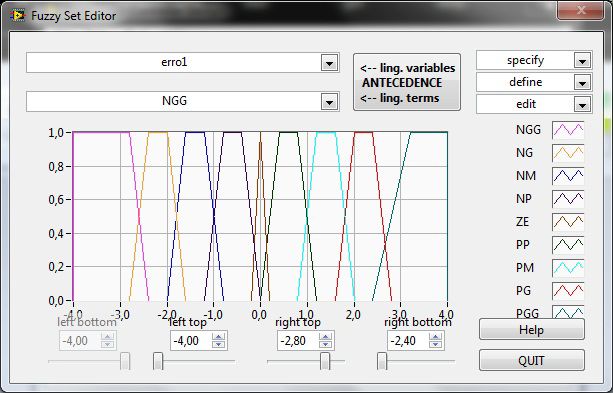Click the PM legend cyan line icon
This screenshot has height=393, width=613.
point(568,268)
